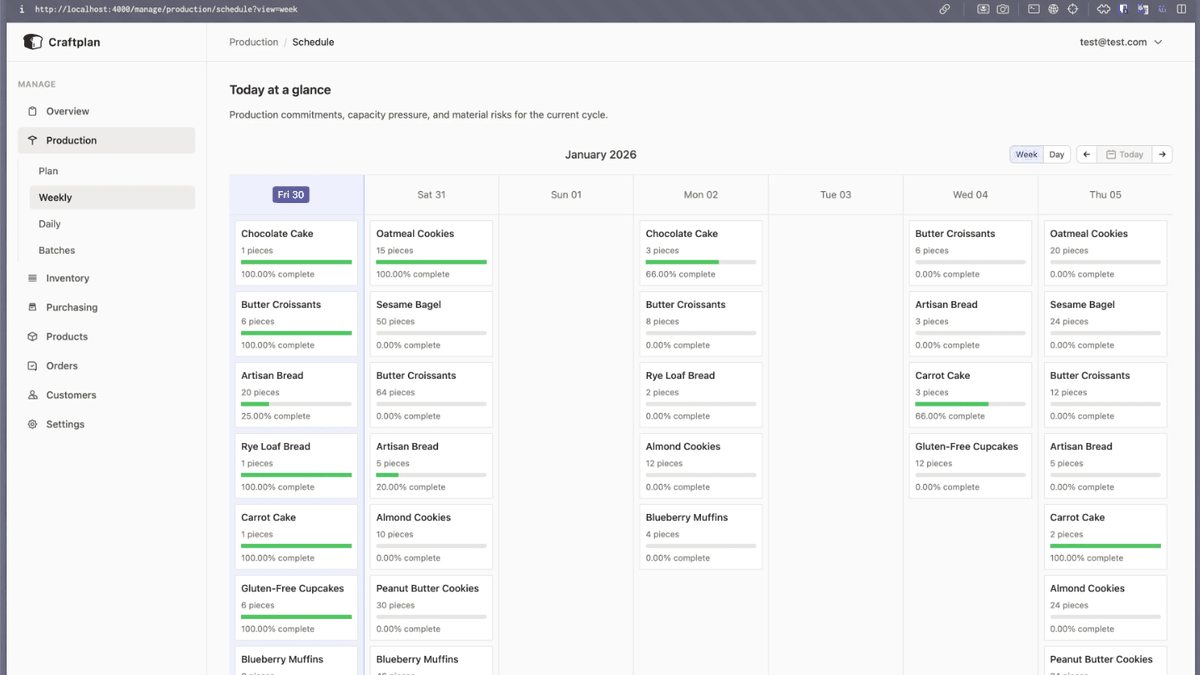The image size is (1200, 675).
Task: Click the Chocolate Cake progress bar on Friday
Action: pos(295,263)
